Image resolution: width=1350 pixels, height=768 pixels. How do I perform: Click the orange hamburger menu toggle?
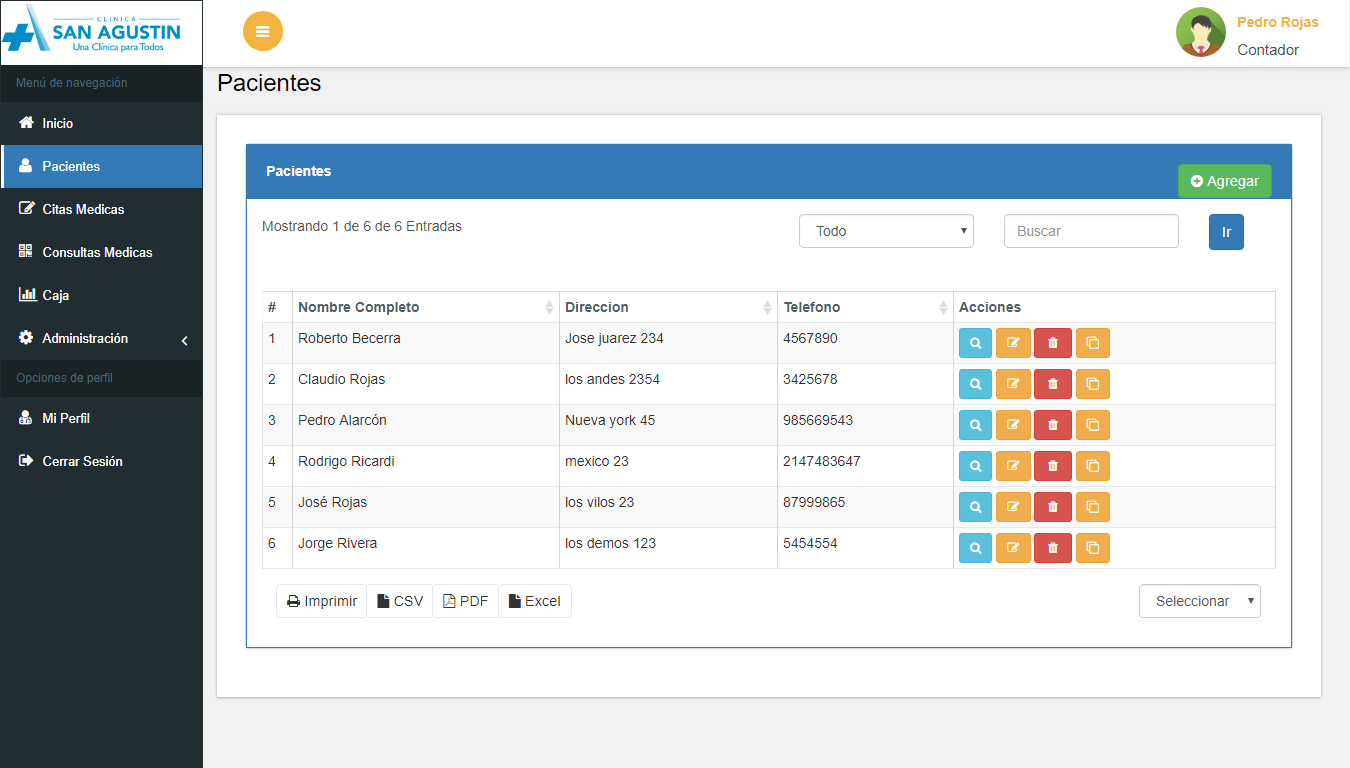[x=263, y=31]
